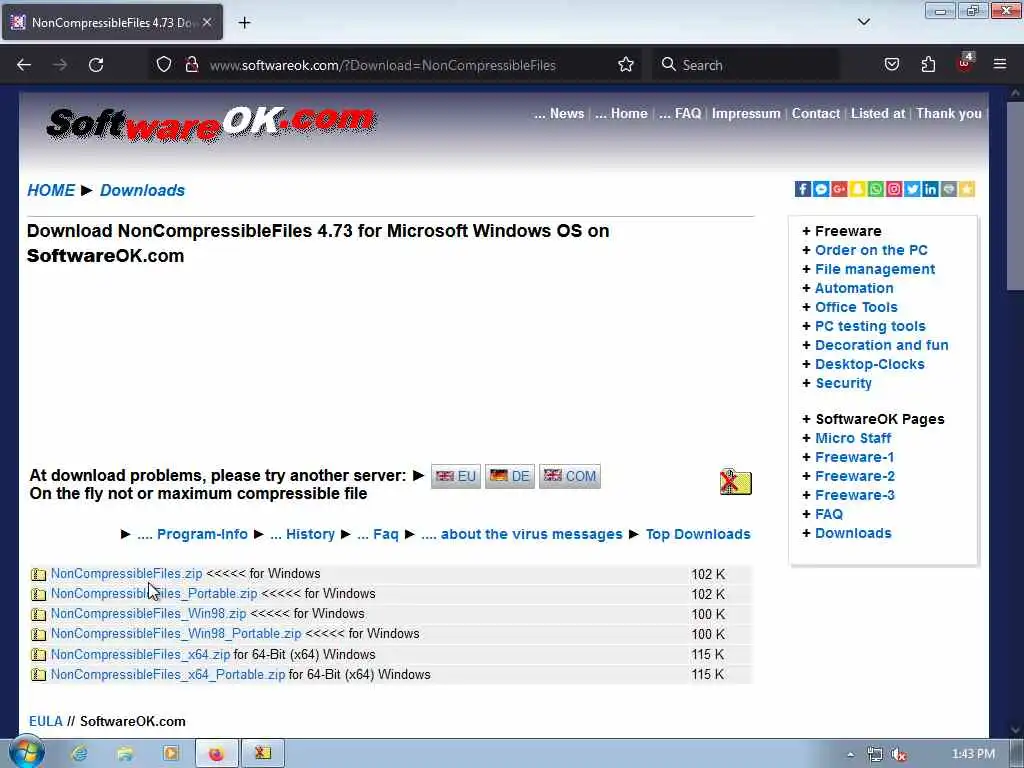
Task: Open a new browser tab
Action: [244, 23]
